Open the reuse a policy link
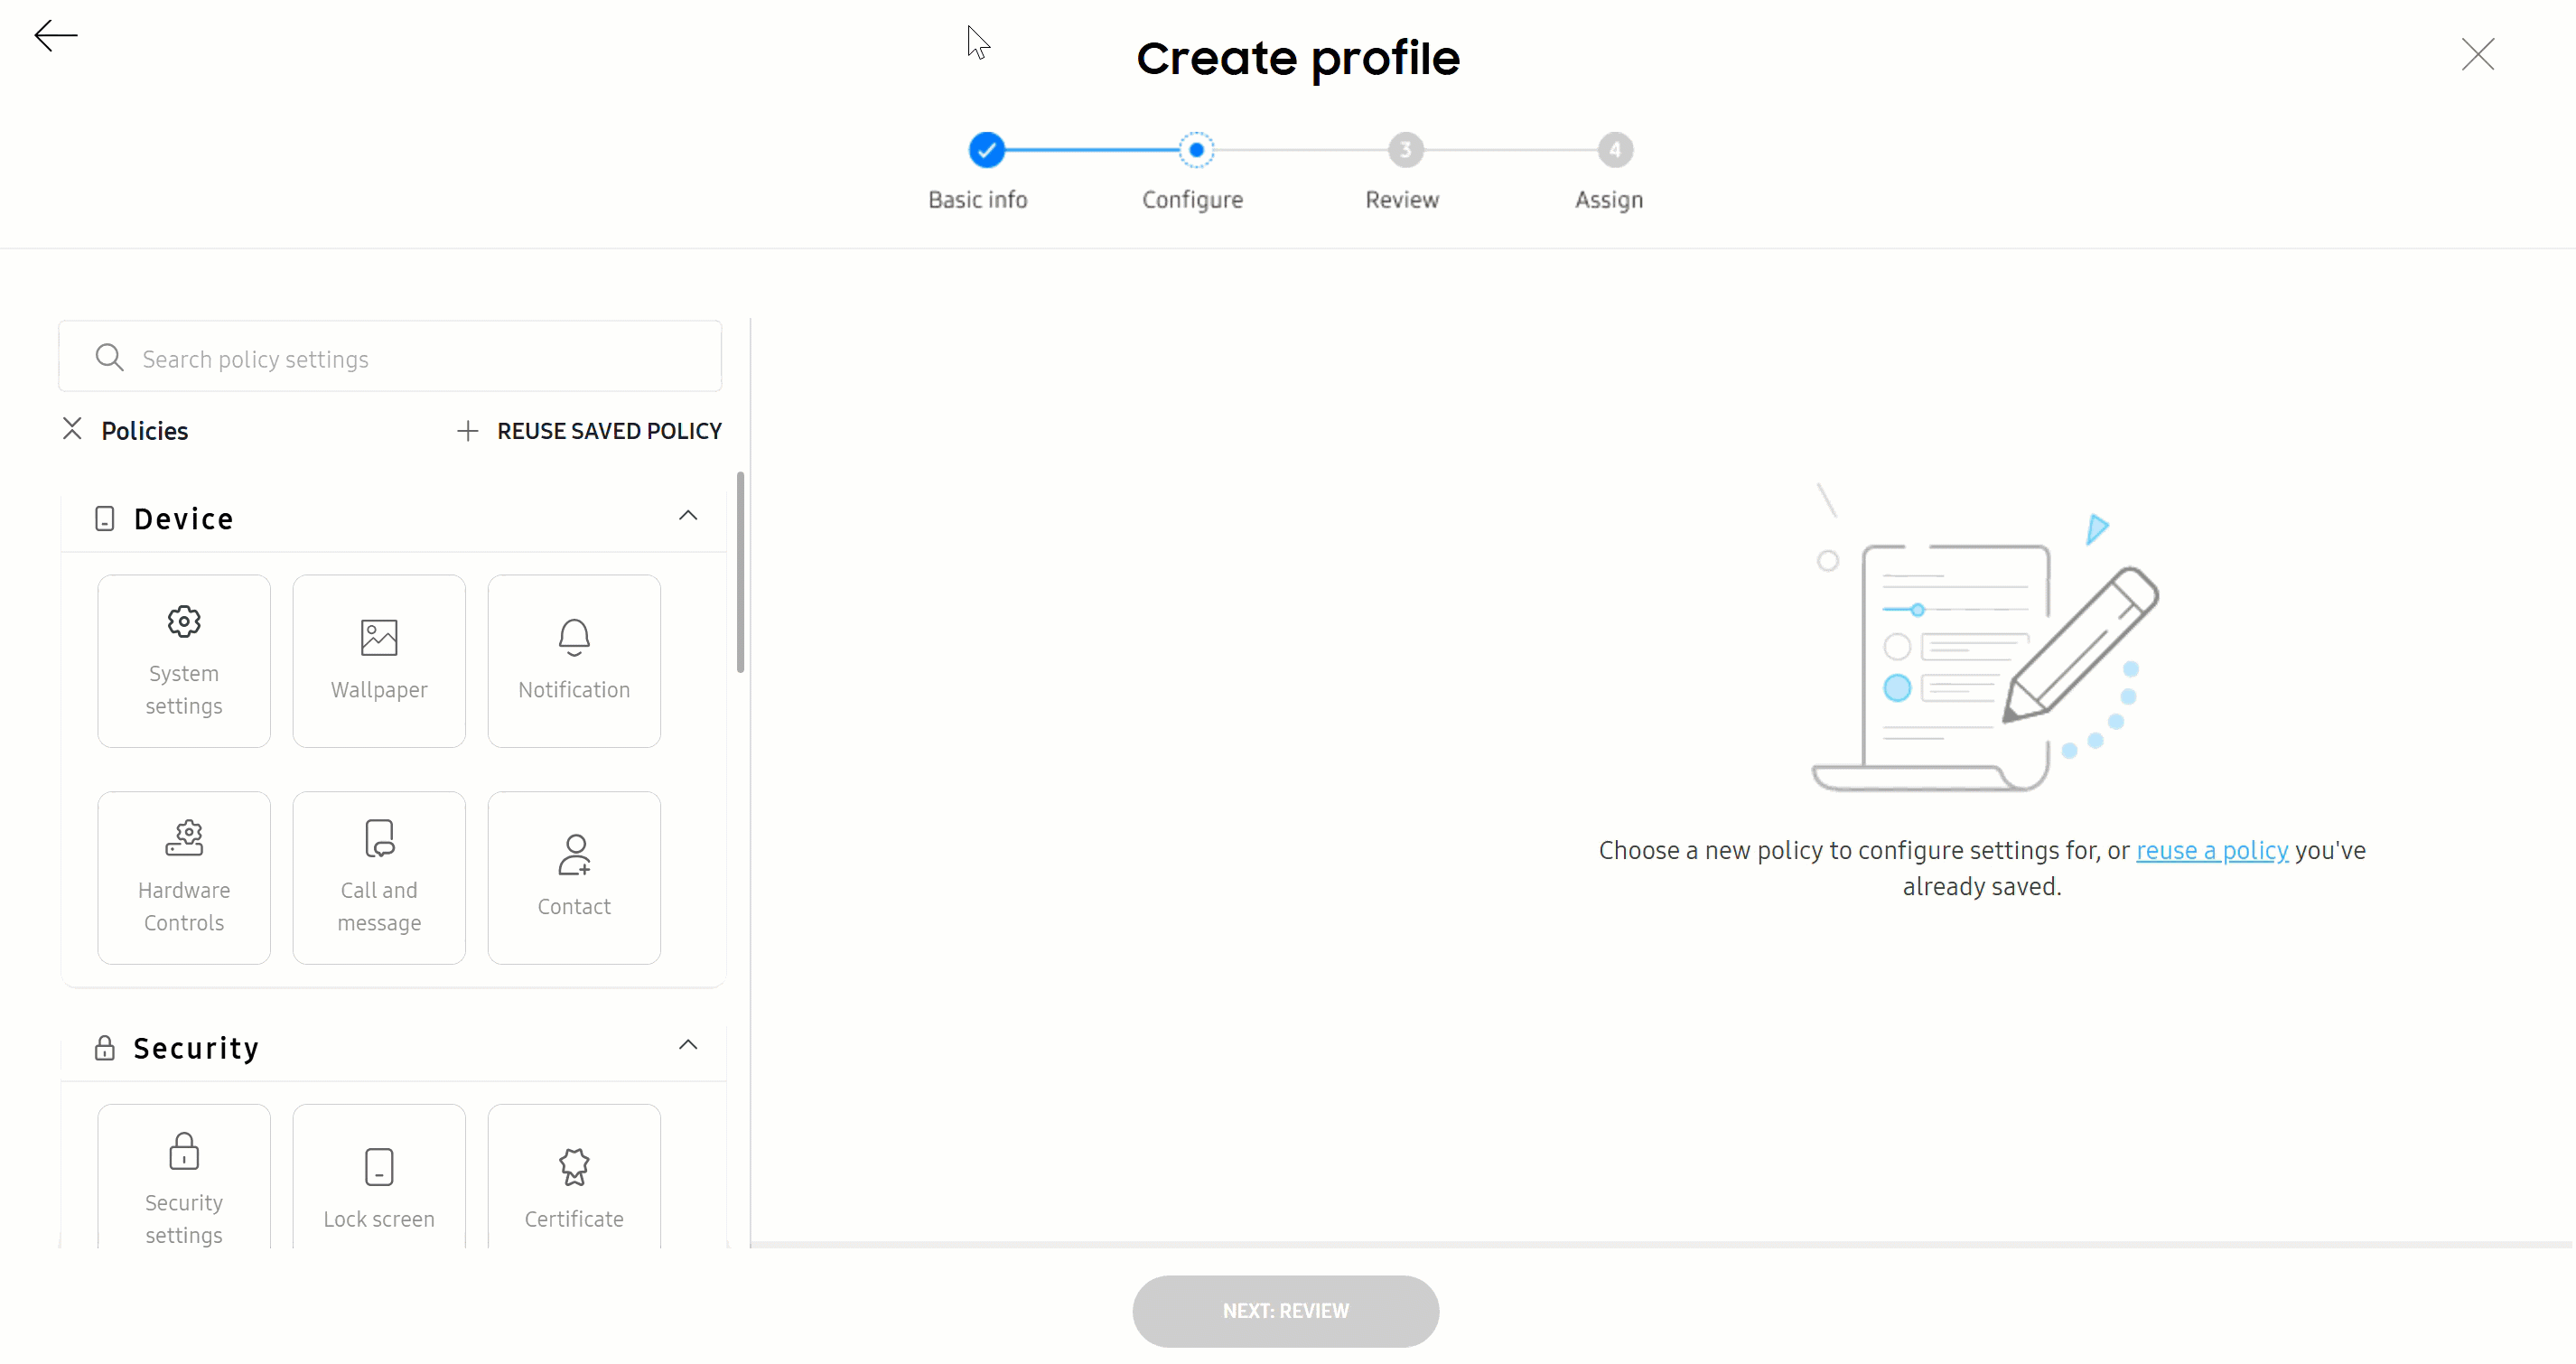The width and height of the screenshot is (2576, 1364). coord(2210,851)
